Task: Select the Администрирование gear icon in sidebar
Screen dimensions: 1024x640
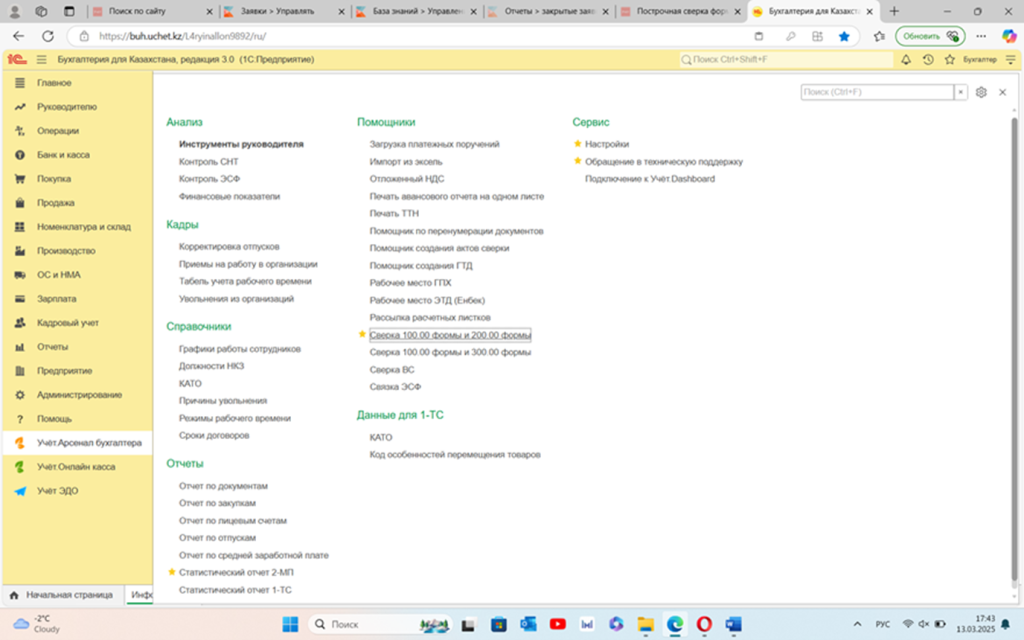Action: 19,395
